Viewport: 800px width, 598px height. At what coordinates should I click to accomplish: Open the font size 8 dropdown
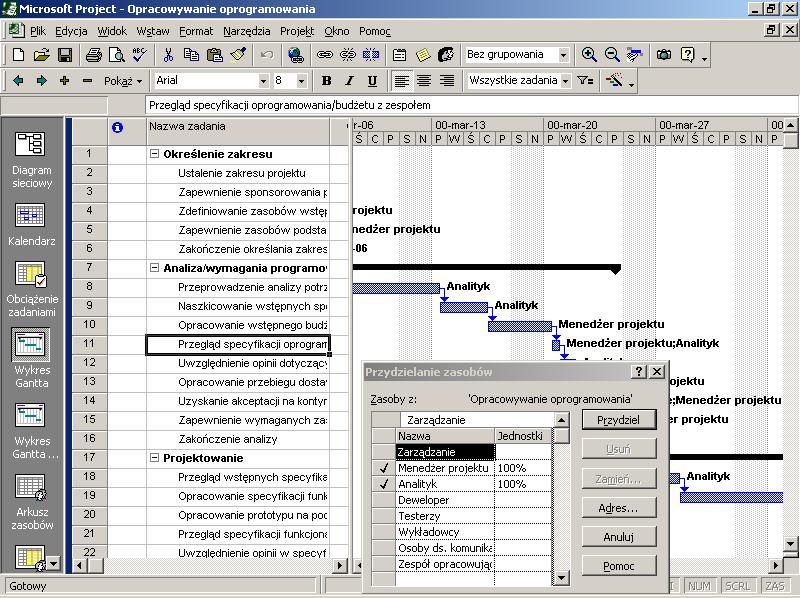coord(302,81)
